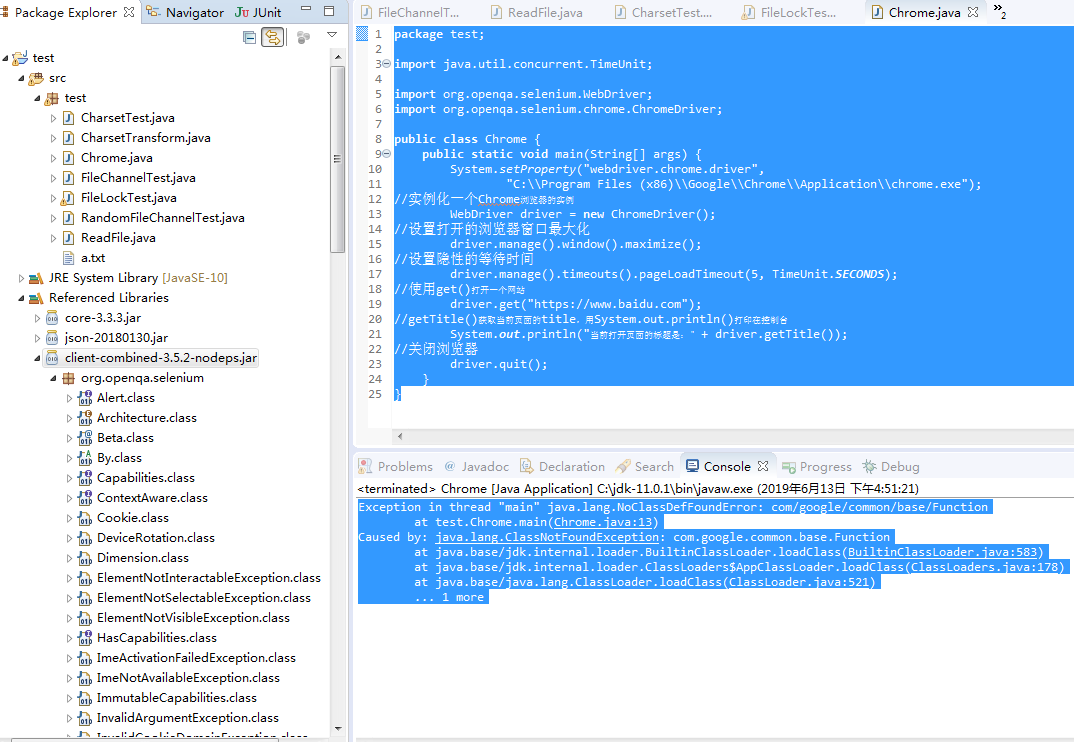Toggle Link with Editor in Package Explorer

pyautogui.click(x=273, y=37)
